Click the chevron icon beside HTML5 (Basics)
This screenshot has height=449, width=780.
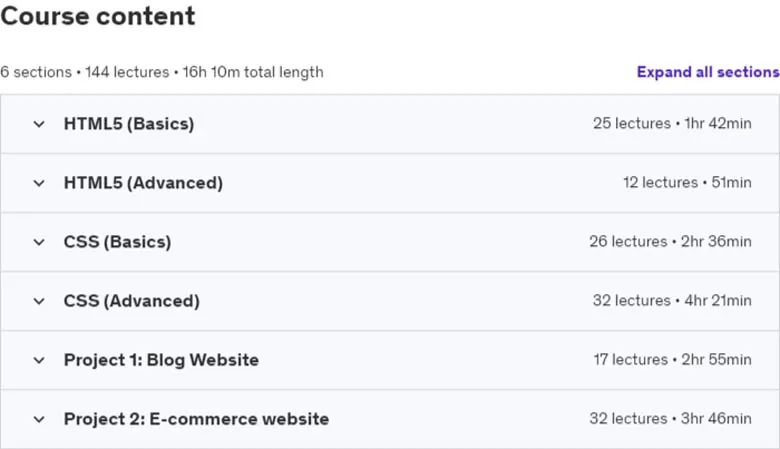39,124
